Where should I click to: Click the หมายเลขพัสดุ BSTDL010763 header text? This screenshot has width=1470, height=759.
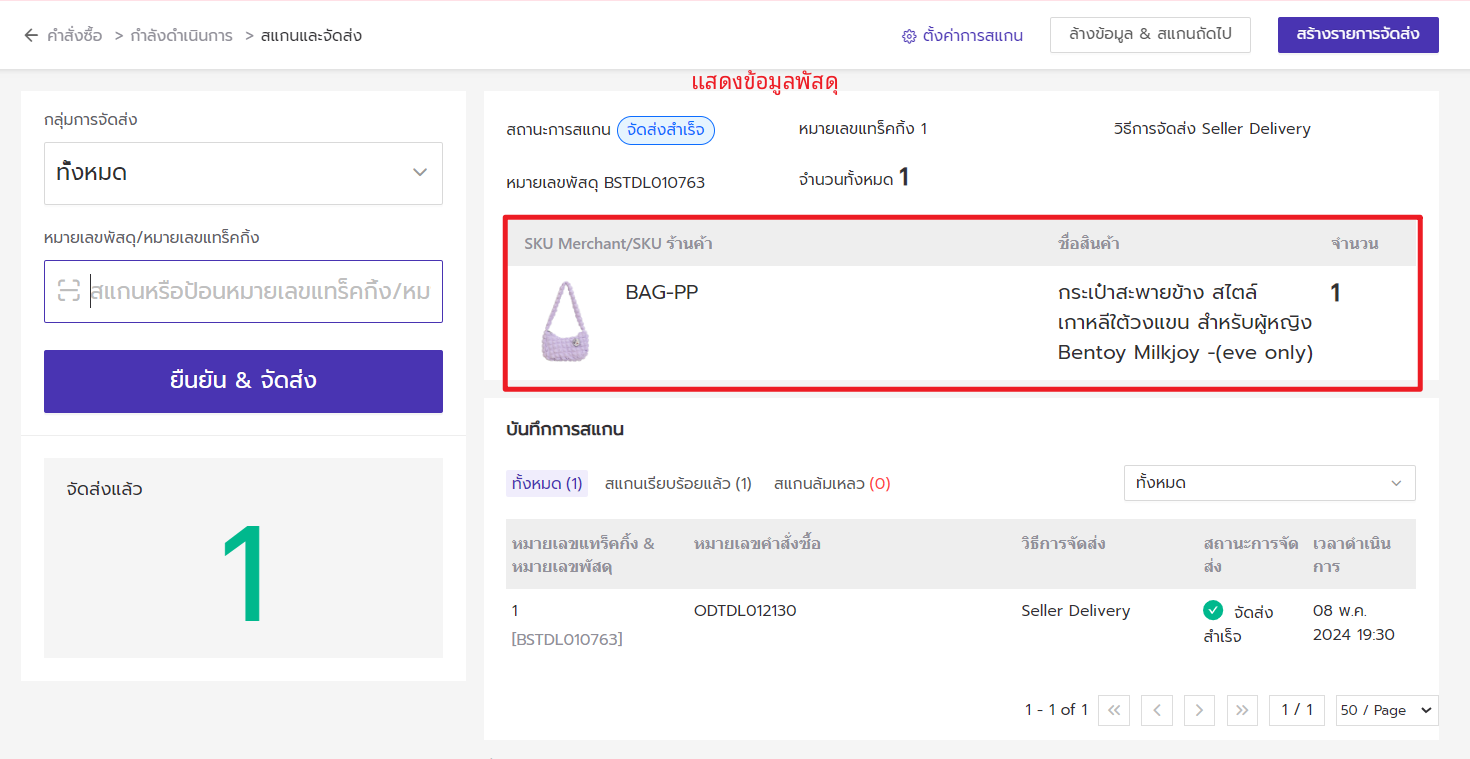[606, 183]
